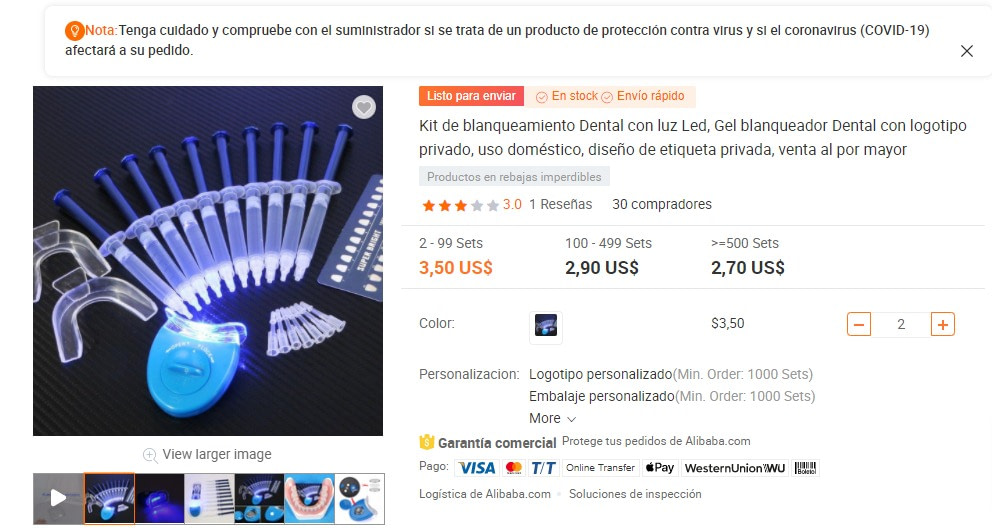
Task: Increase quantity with the plus button
Action: pos(943,324)
